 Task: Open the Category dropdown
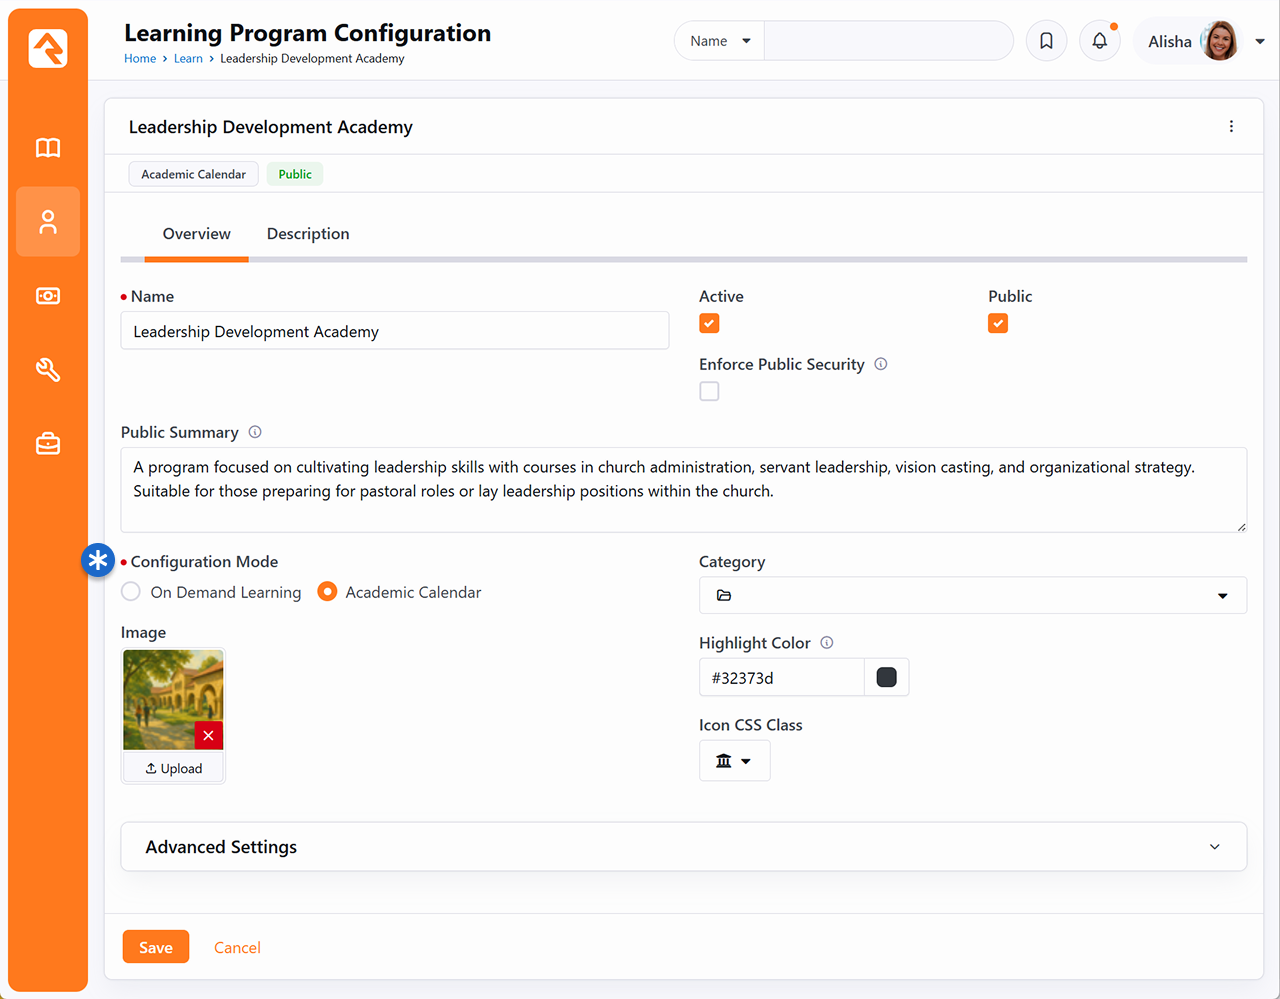click(972, 595)
